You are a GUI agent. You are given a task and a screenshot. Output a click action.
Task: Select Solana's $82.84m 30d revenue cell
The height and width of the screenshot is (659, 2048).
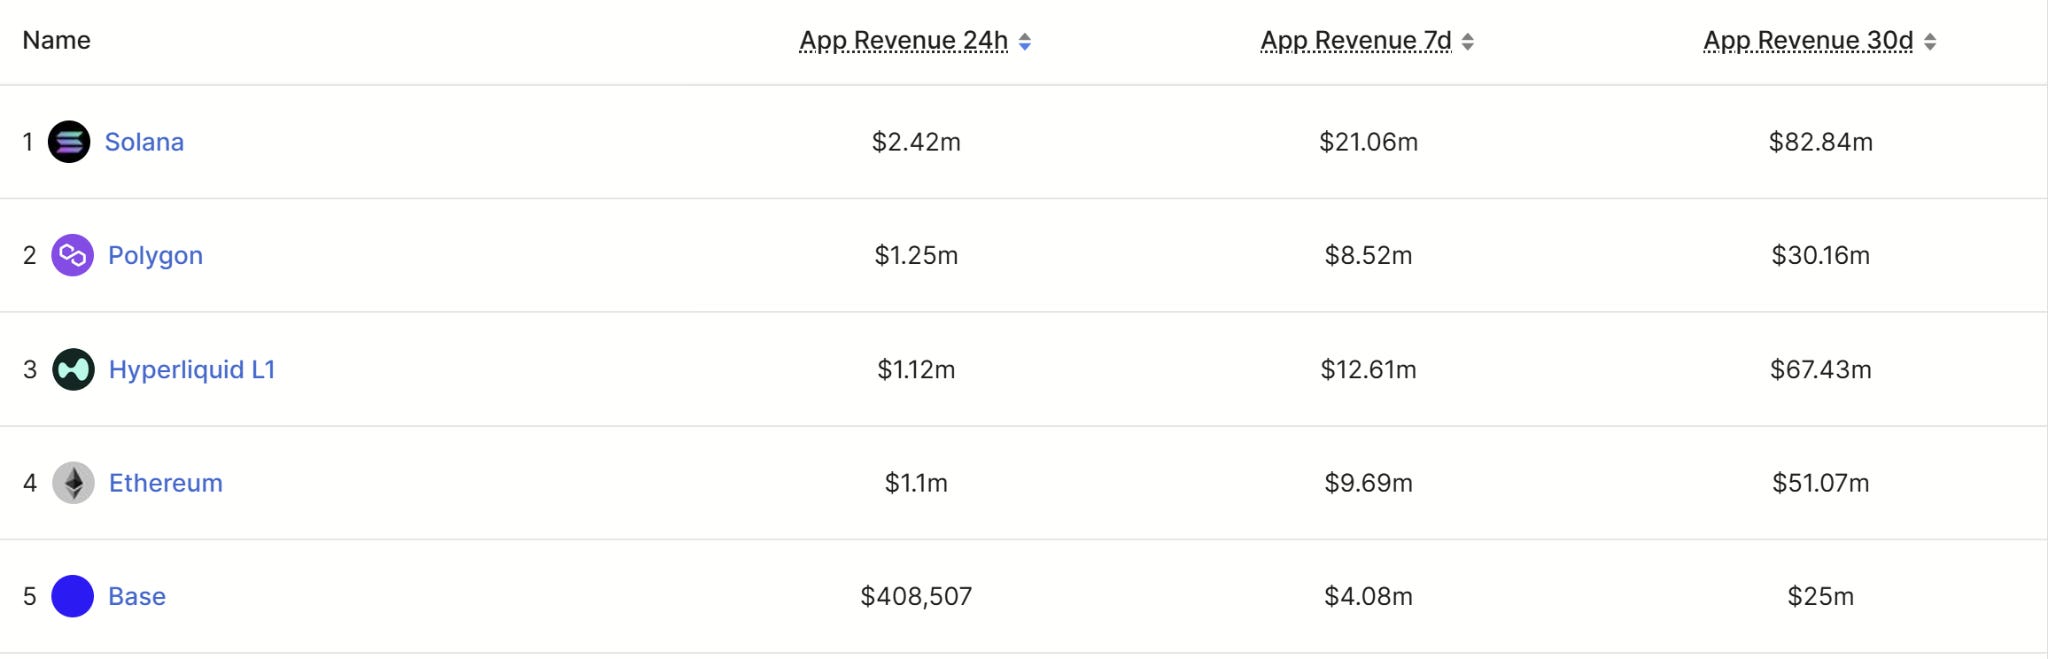(x=1820, y=142)
